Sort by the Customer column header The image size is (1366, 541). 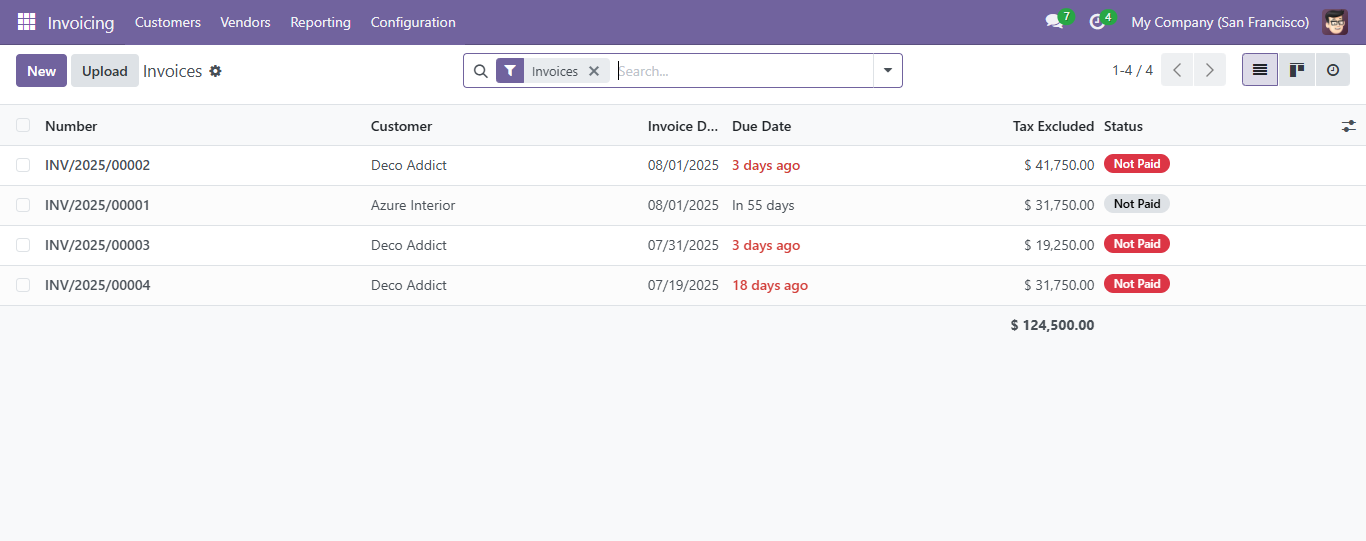pyautogui.click(x=401, y=126)
